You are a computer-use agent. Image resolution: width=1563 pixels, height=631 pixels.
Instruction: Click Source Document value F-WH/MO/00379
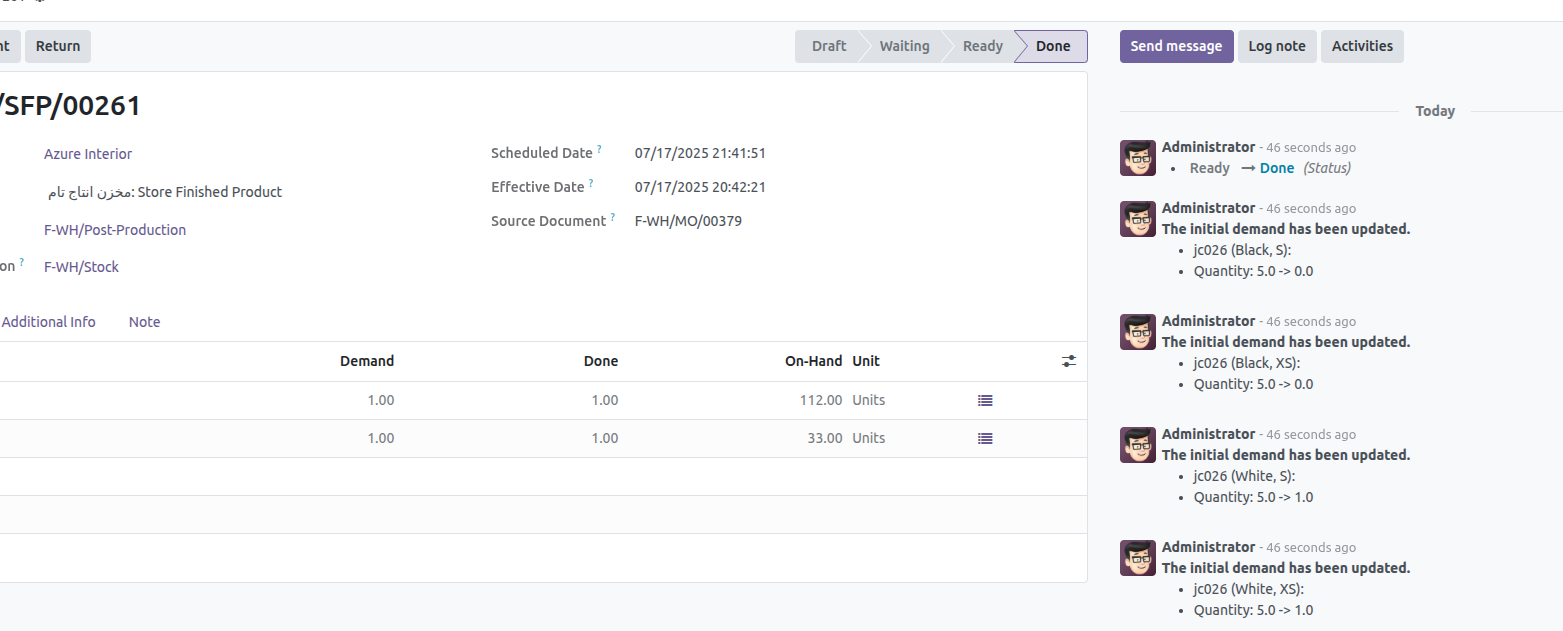click(688, 221)
